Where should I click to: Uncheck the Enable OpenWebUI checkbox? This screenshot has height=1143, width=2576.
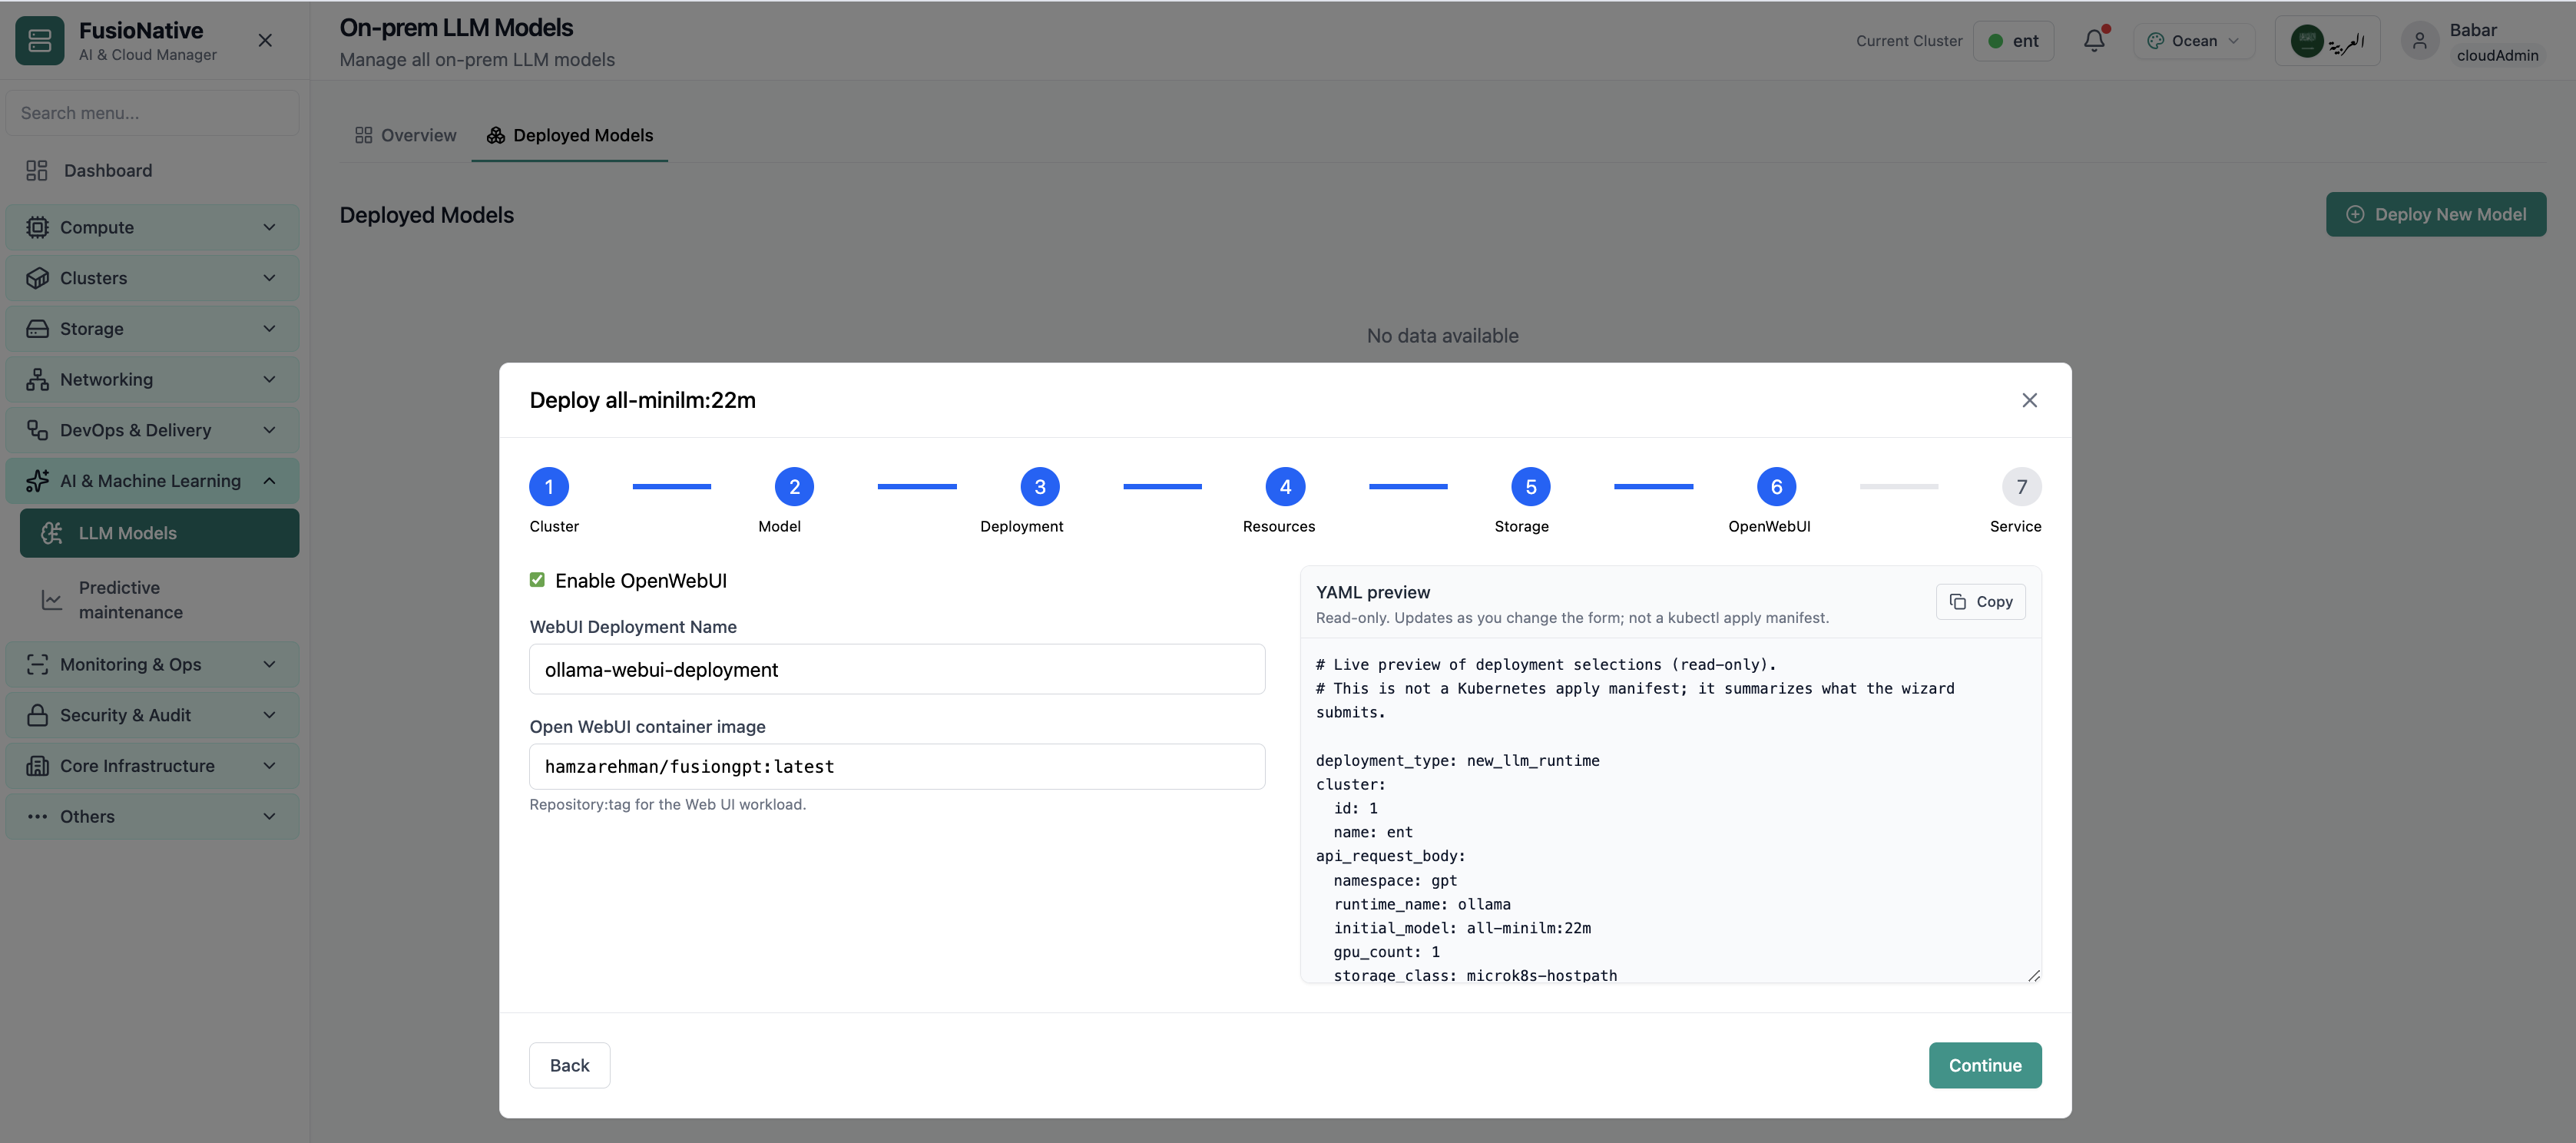[537, 580]
